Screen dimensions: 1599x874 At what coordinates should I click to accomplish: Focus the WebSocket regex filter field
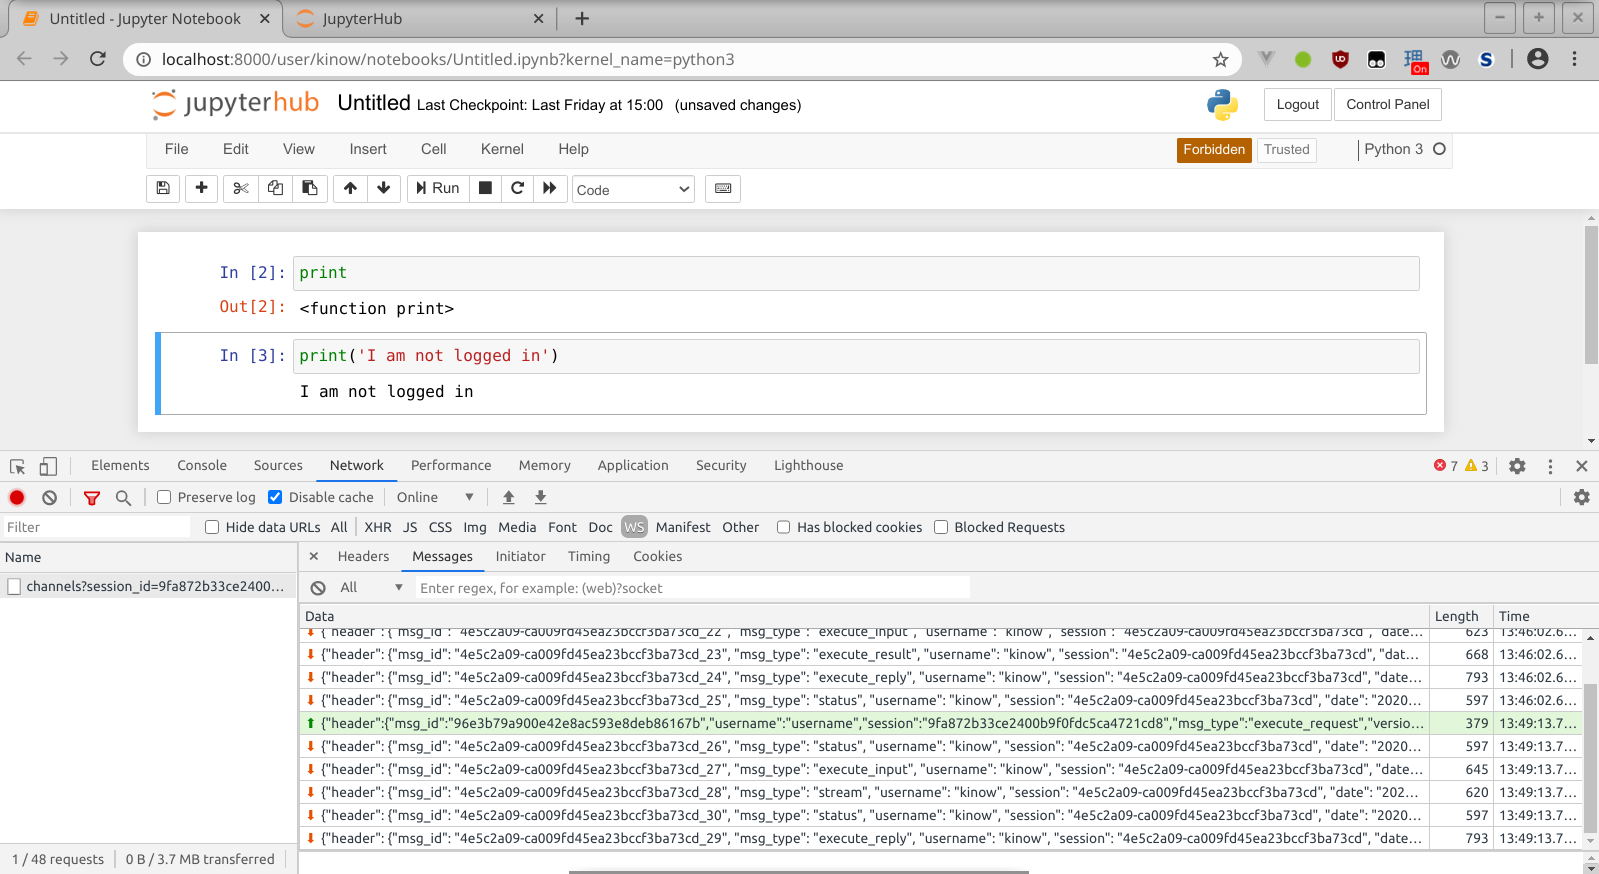point(692,588)
